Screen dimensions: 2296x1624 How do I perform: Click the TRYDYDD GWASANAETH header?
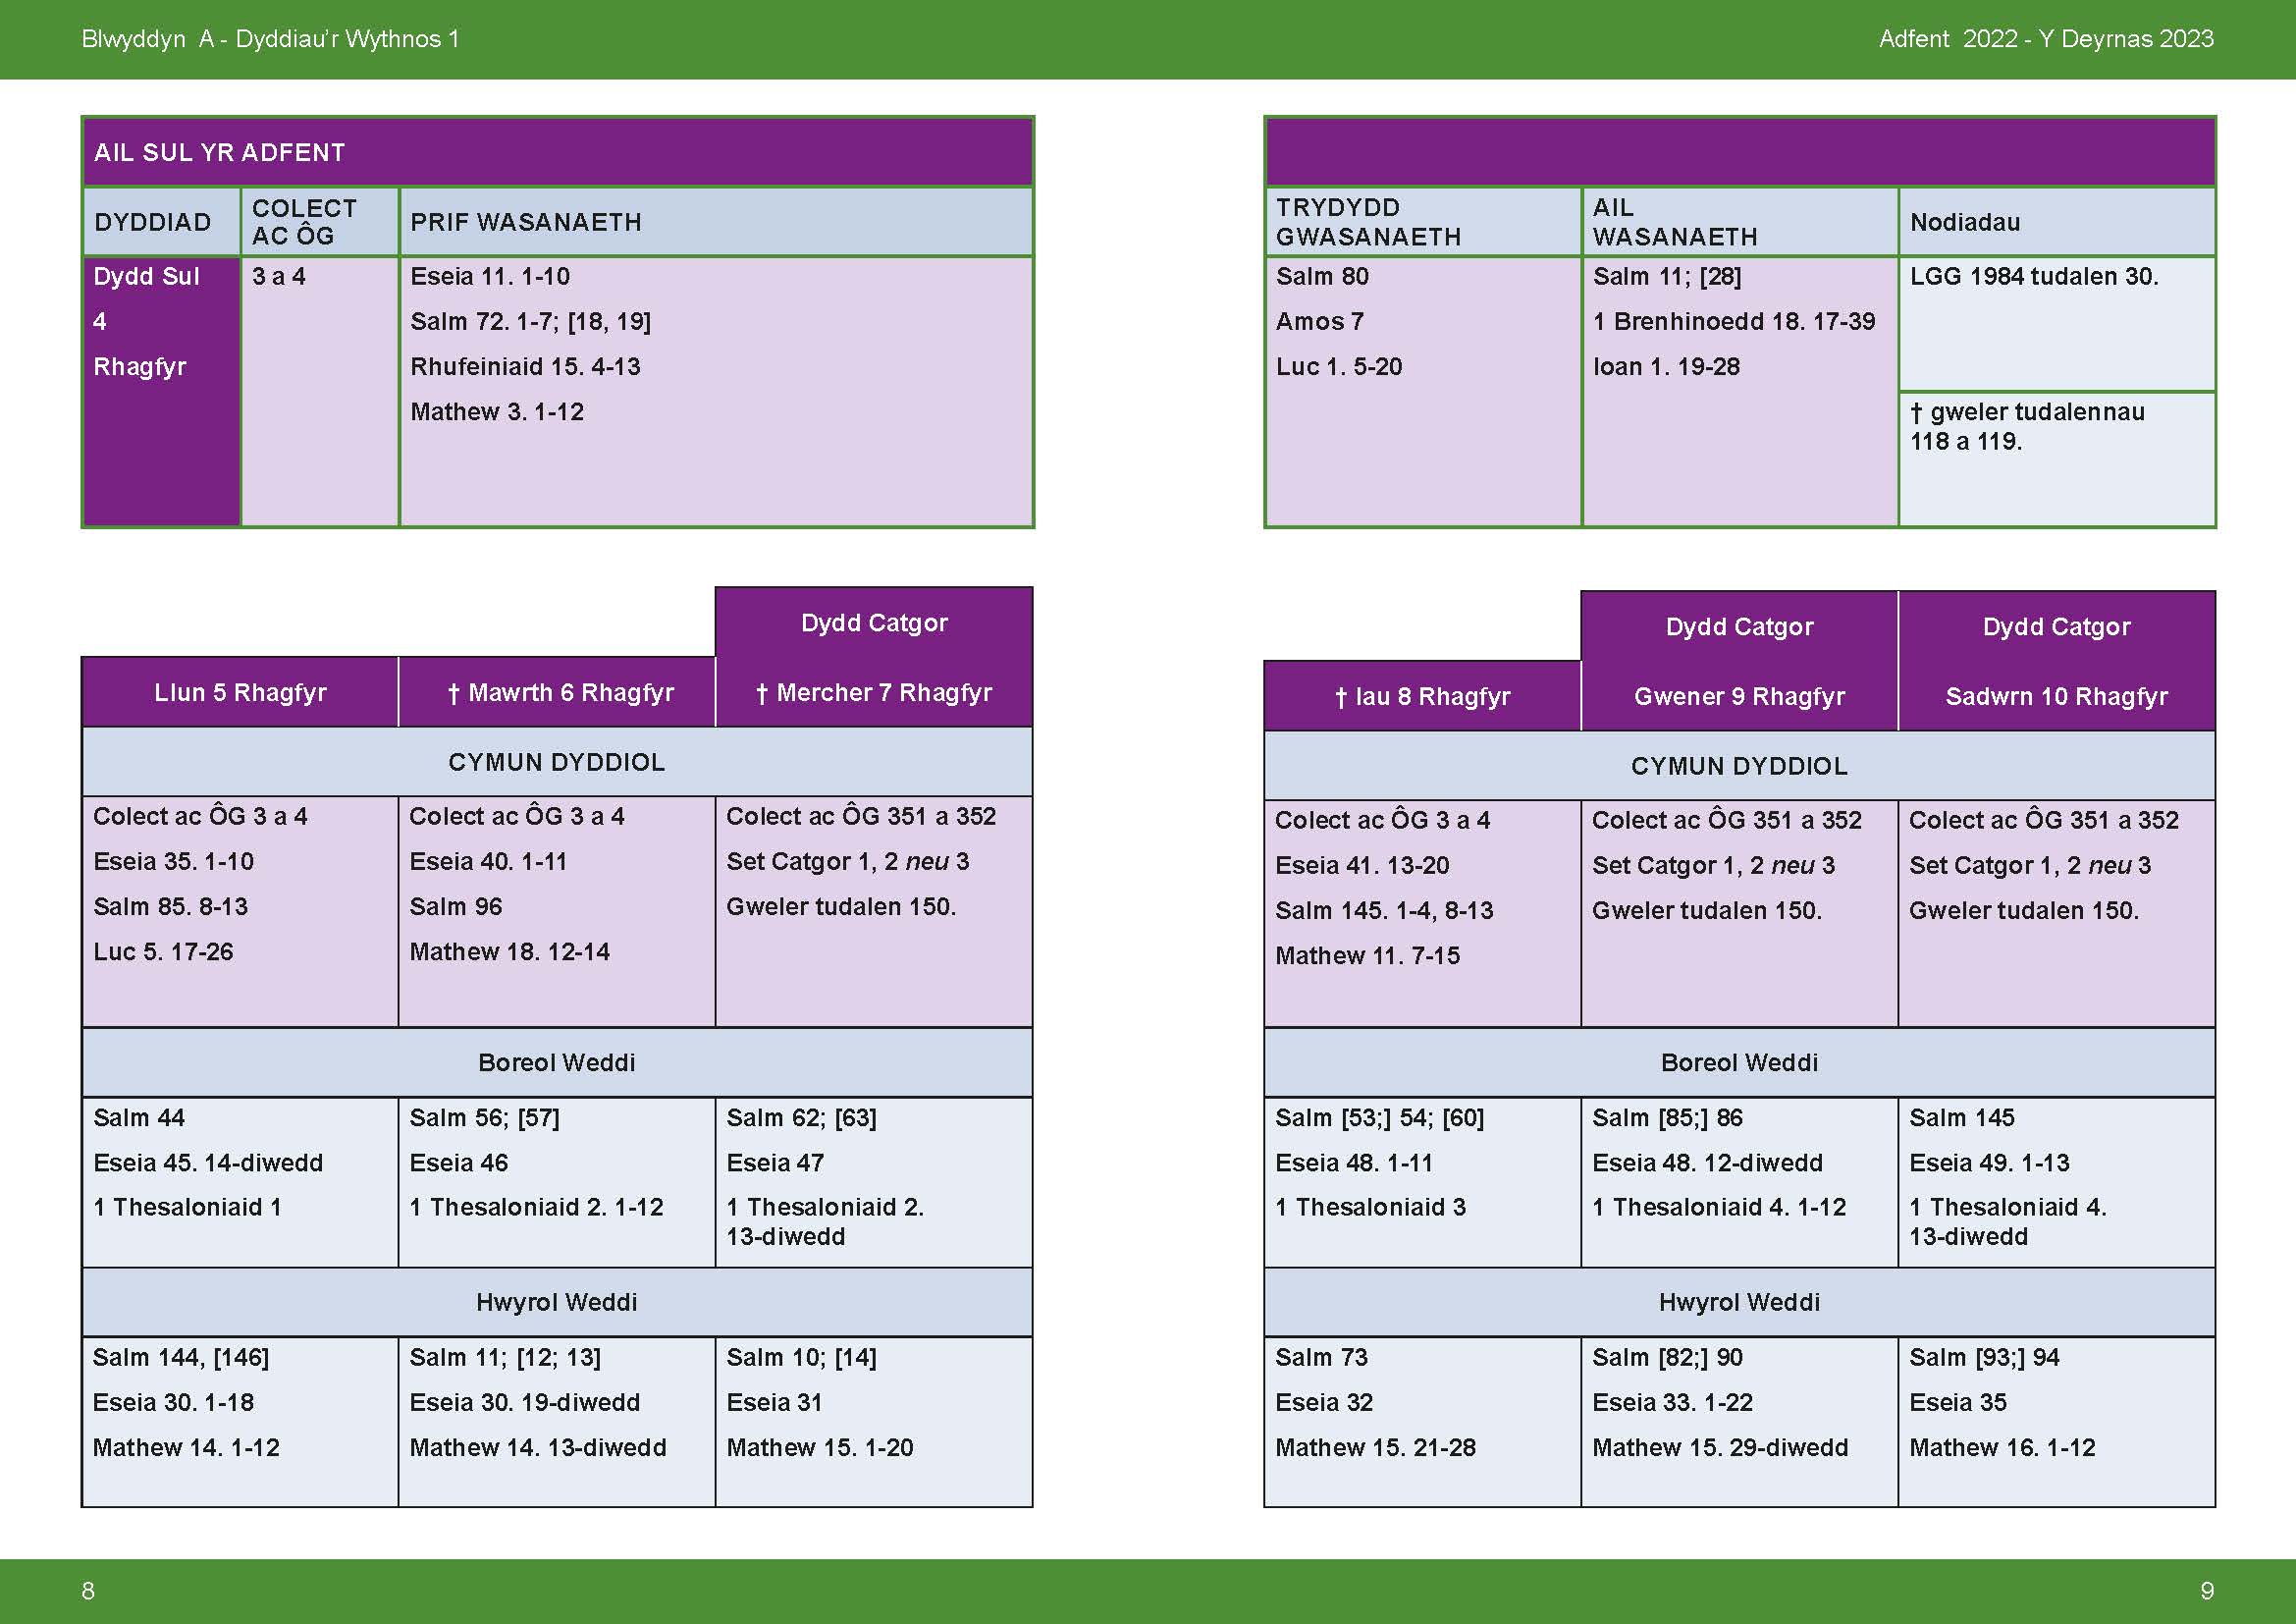coord(1368,222)
